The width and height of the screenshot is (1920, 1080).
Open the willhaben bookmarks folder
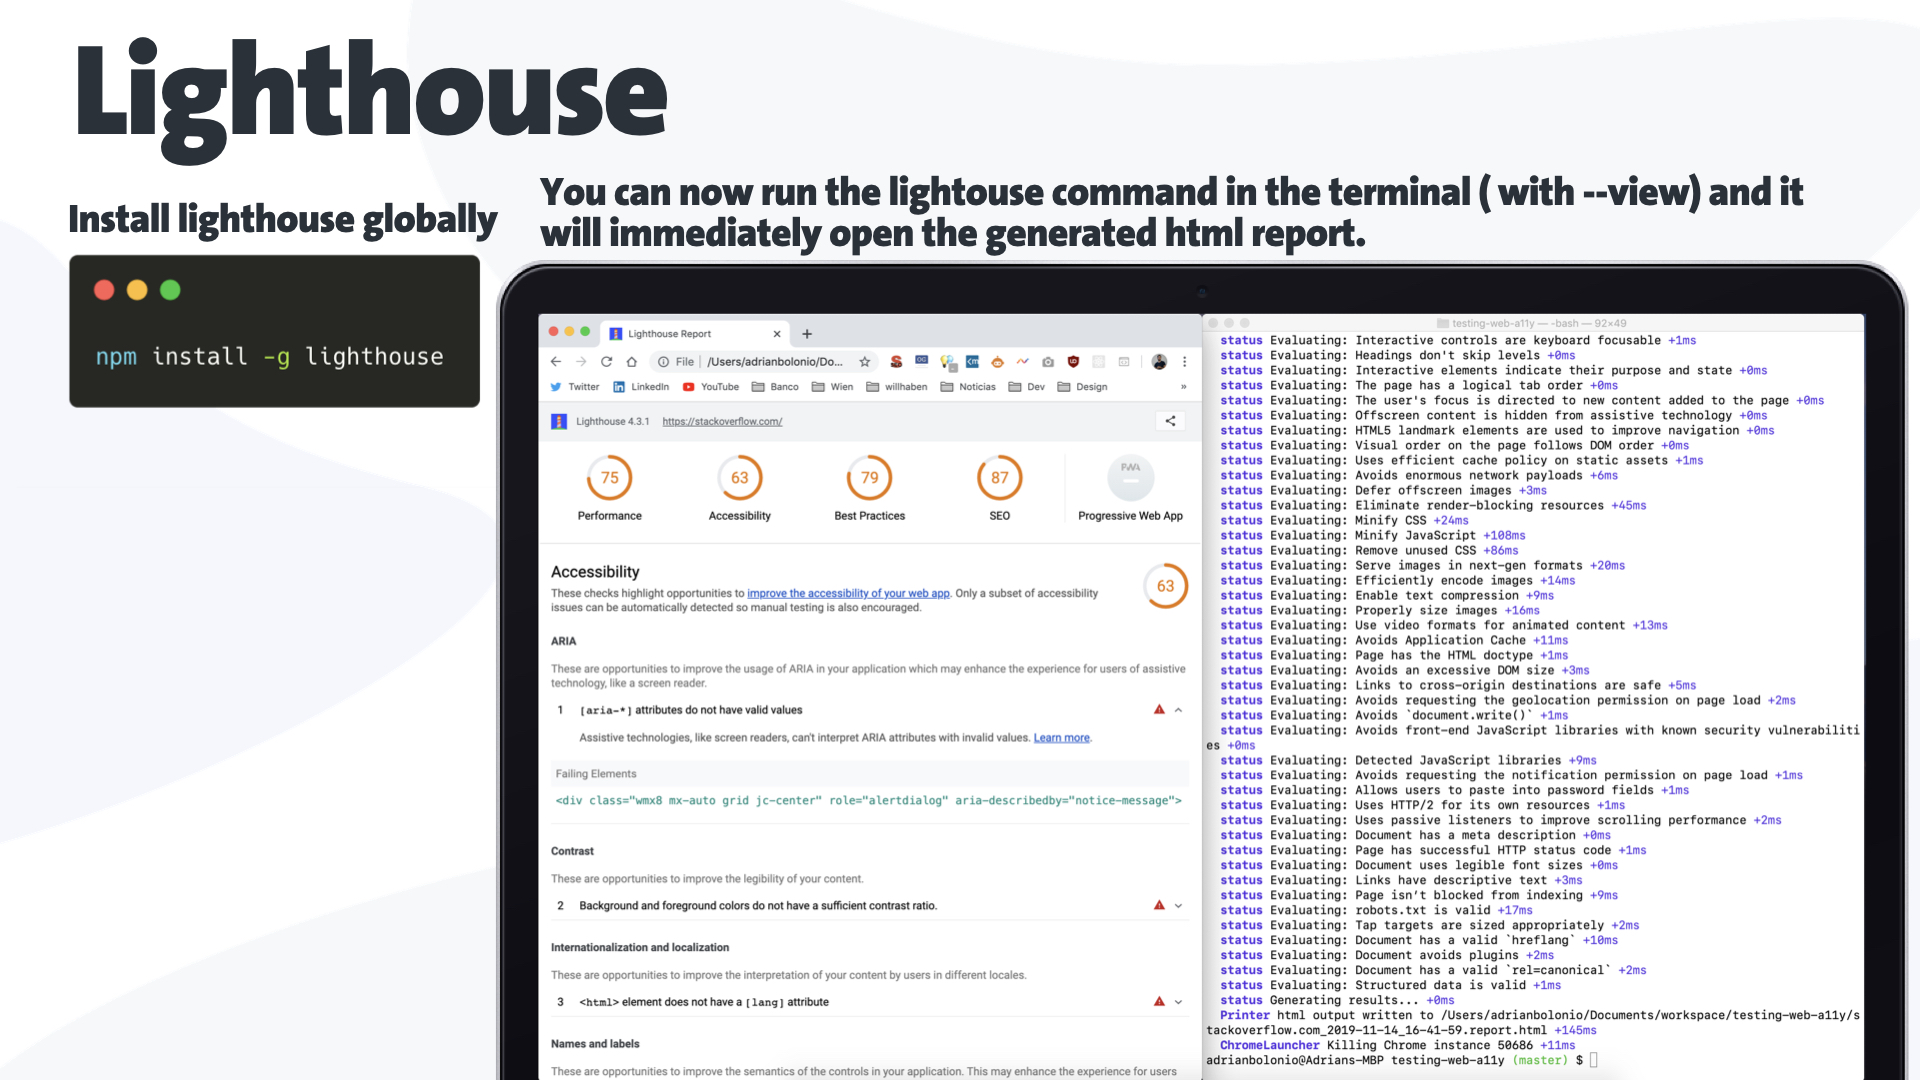pos(897,387)
